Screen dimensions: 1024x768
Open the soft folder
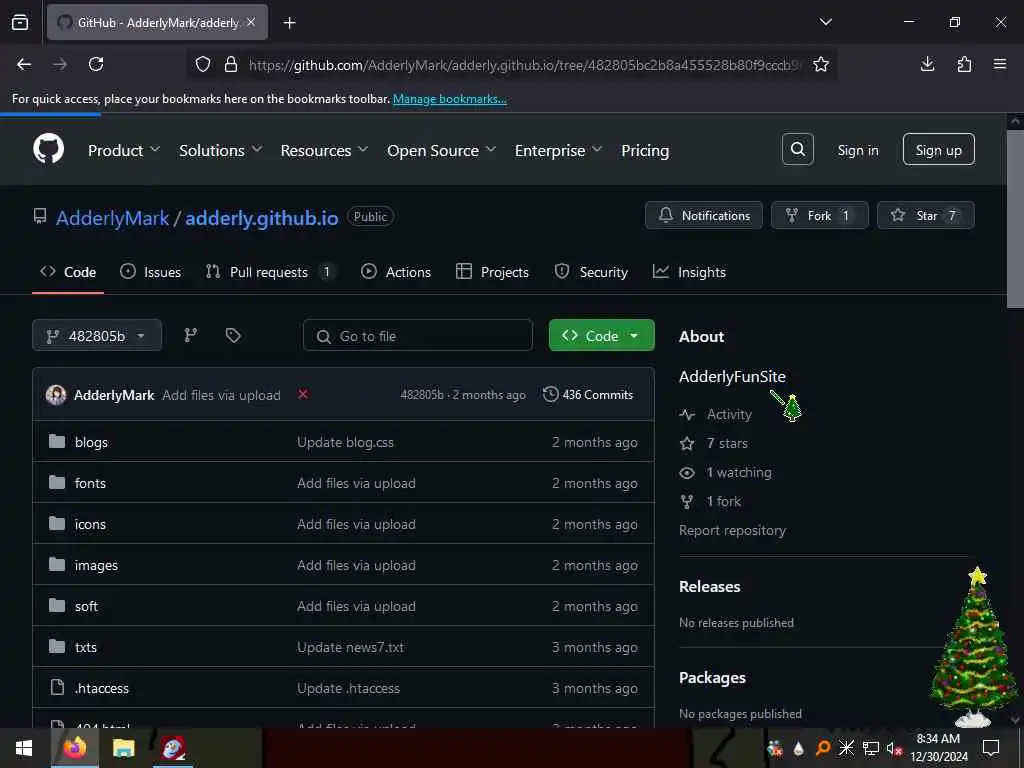pos(86,606)
